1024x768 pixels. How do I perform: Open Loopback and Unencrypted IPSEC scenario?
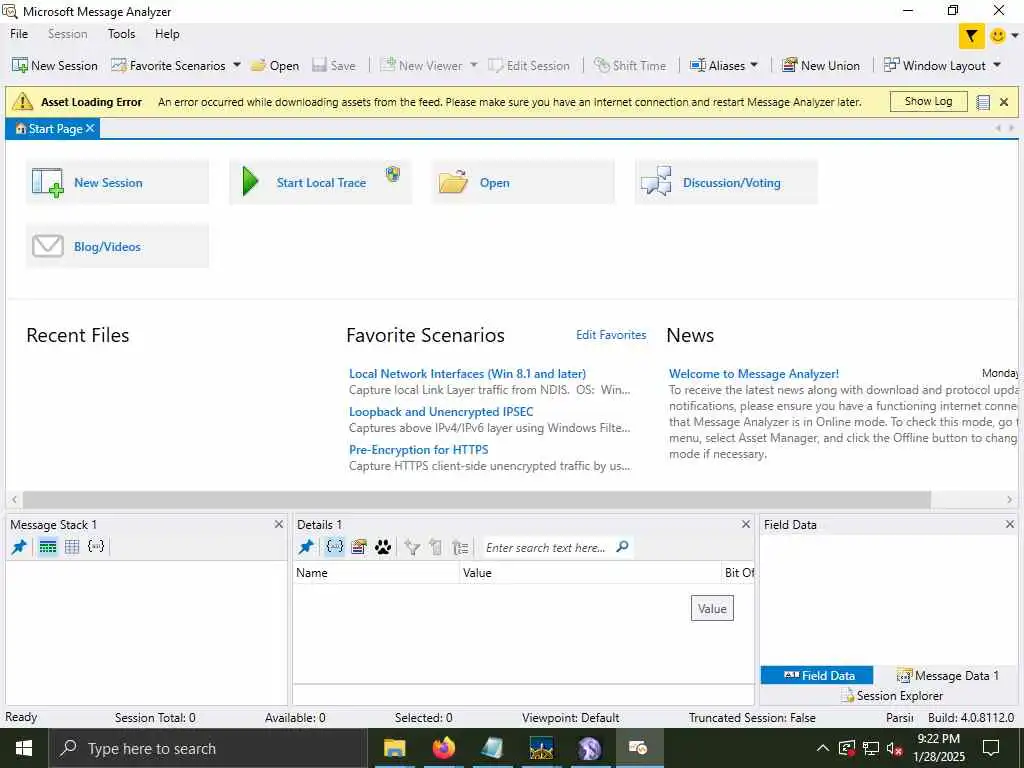(x=441, y=411)
